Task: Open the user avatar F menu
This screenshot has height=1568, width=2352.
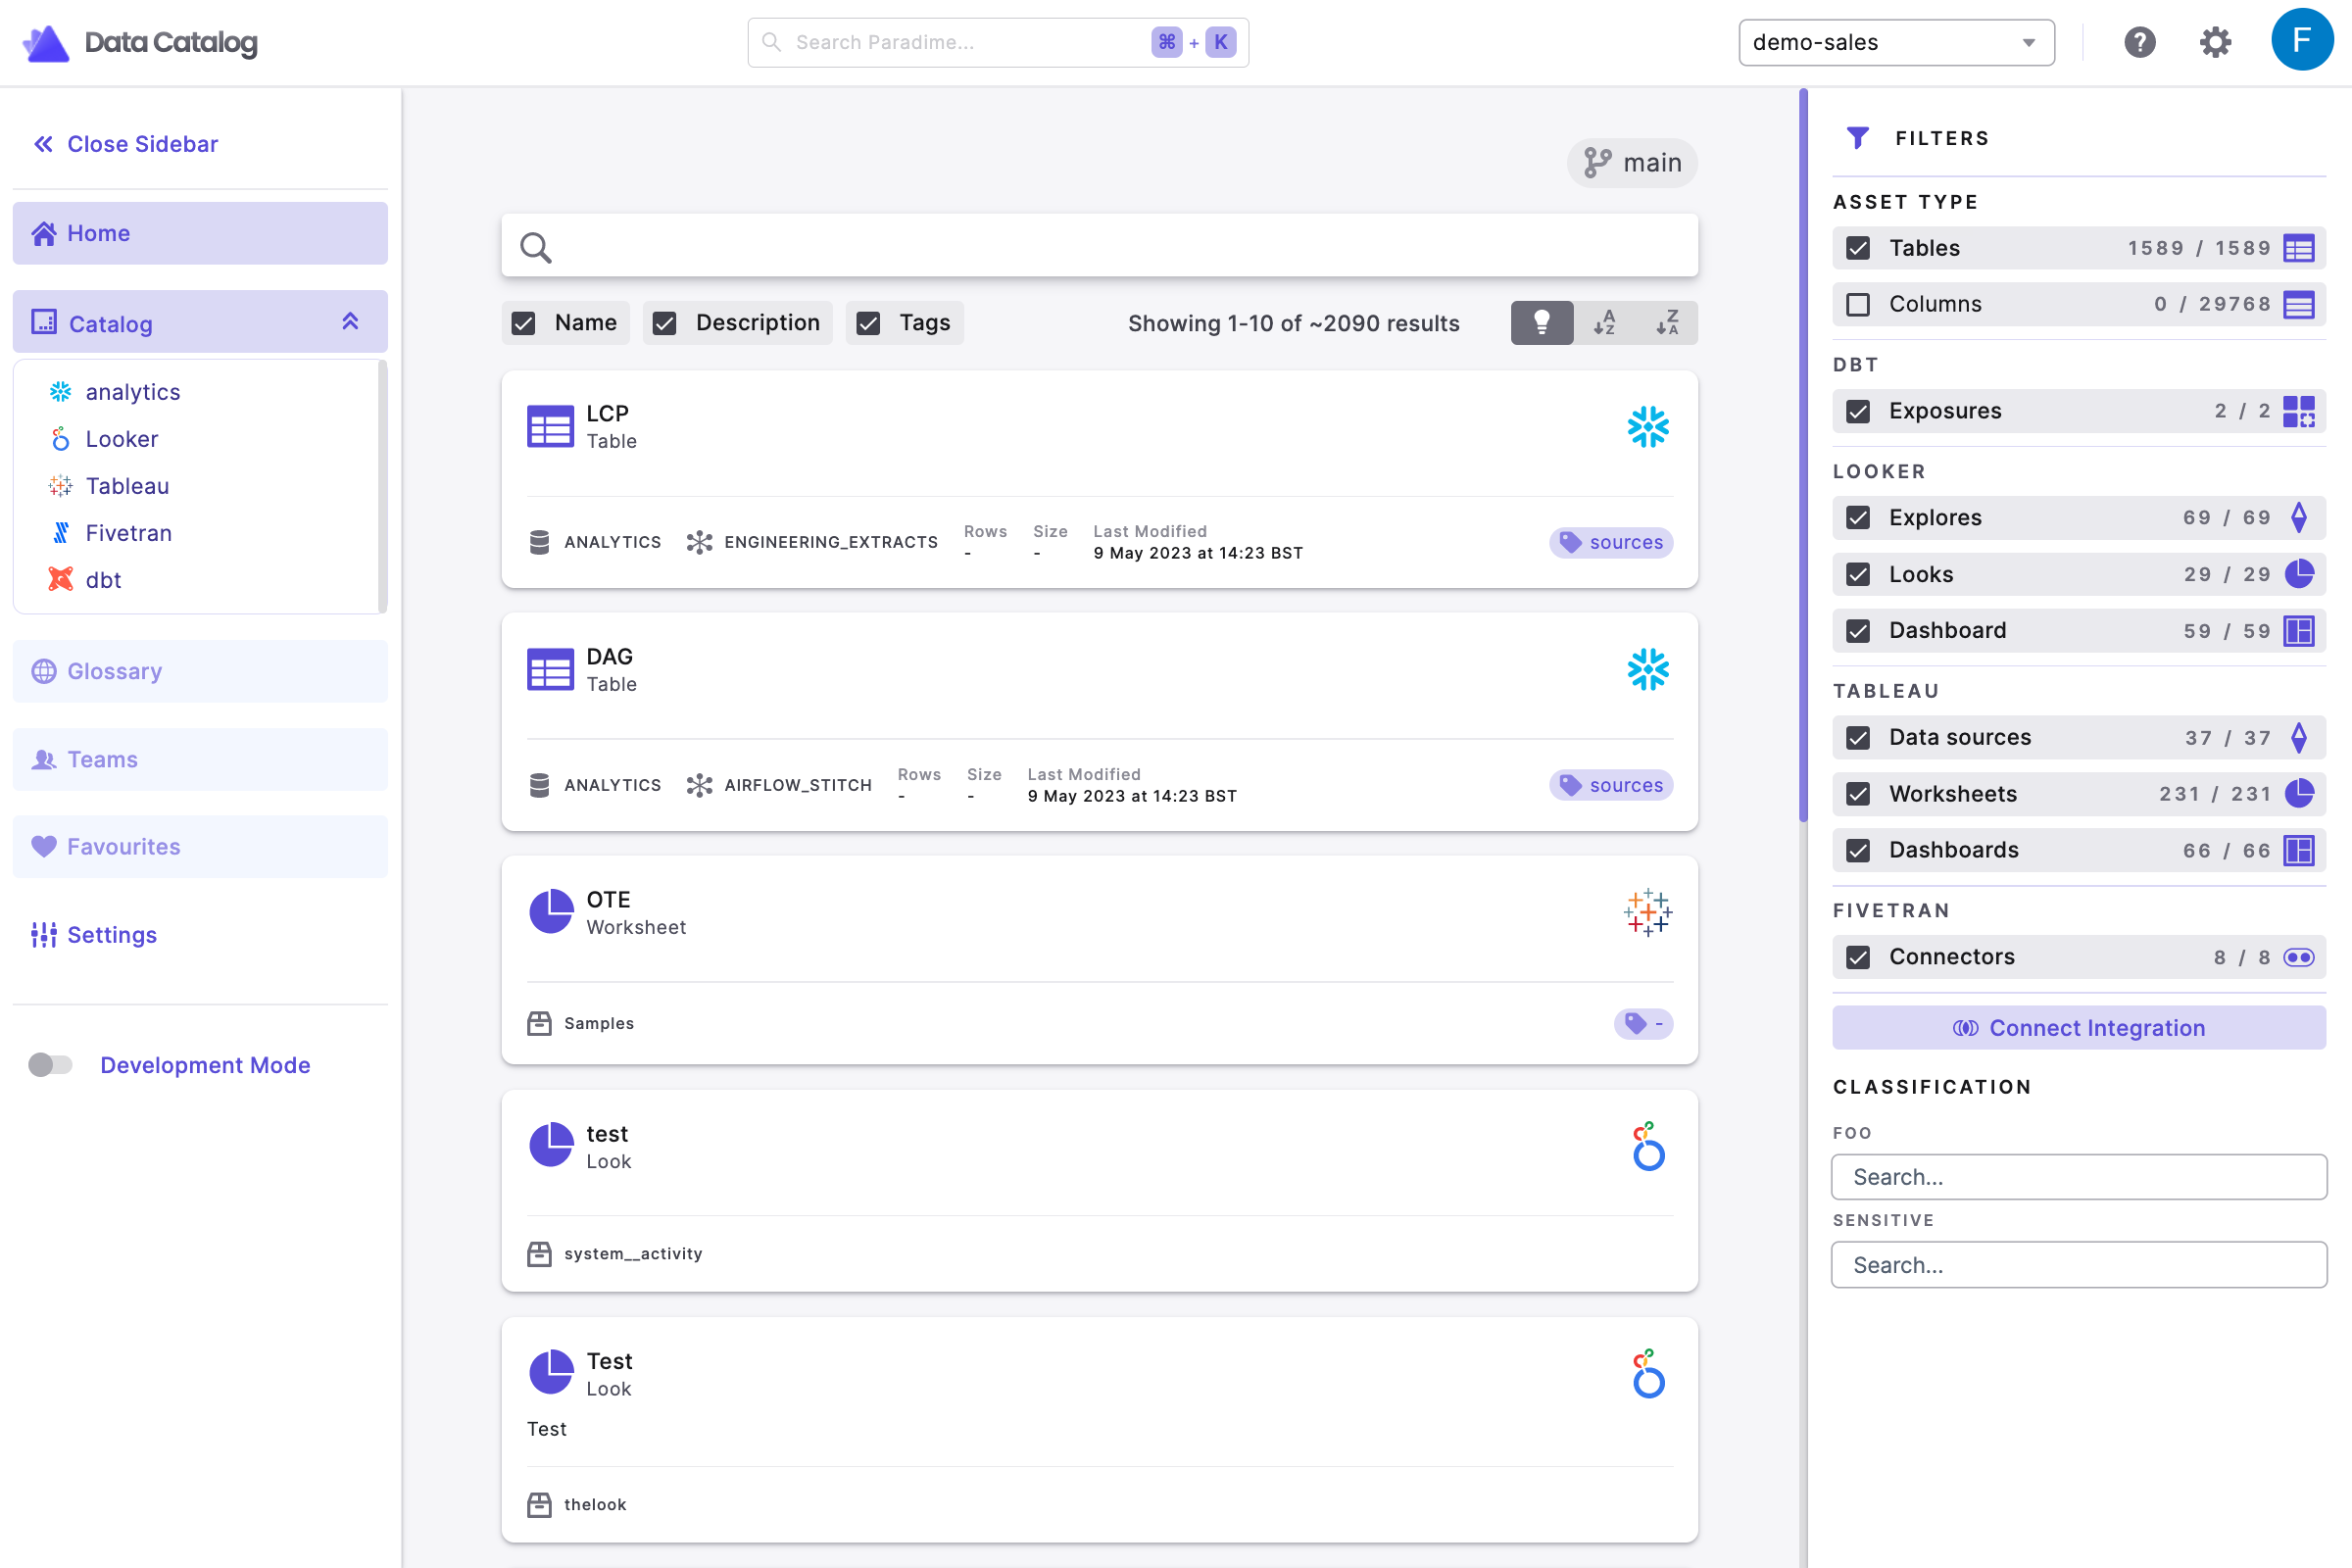Action: (2302, 40)
